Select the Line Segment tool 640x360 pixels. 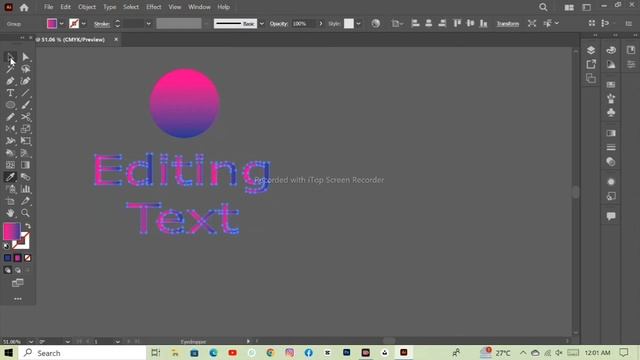click(x=25, y=93)
